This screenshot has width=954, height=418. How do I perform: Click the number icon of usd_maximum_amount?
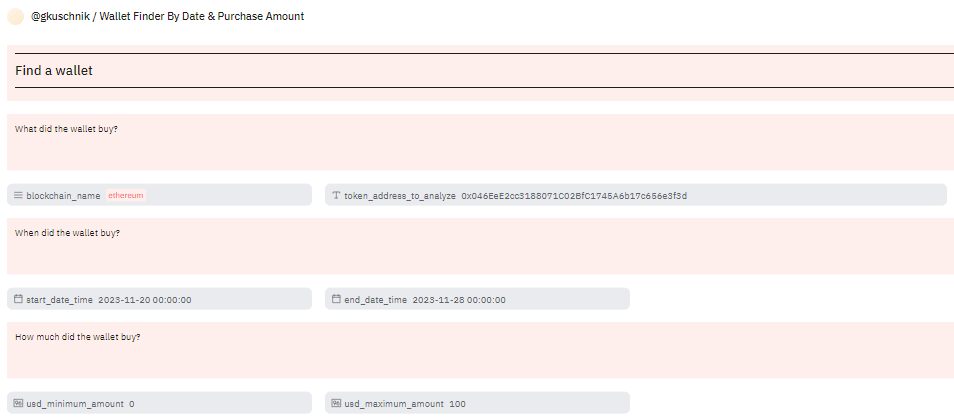pos(336,403)
